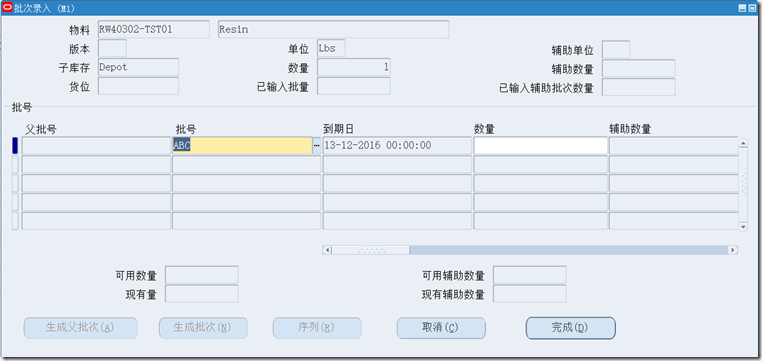Click the 生成批次(N) button
Screen dimensions: 762x361
(203, 328)
